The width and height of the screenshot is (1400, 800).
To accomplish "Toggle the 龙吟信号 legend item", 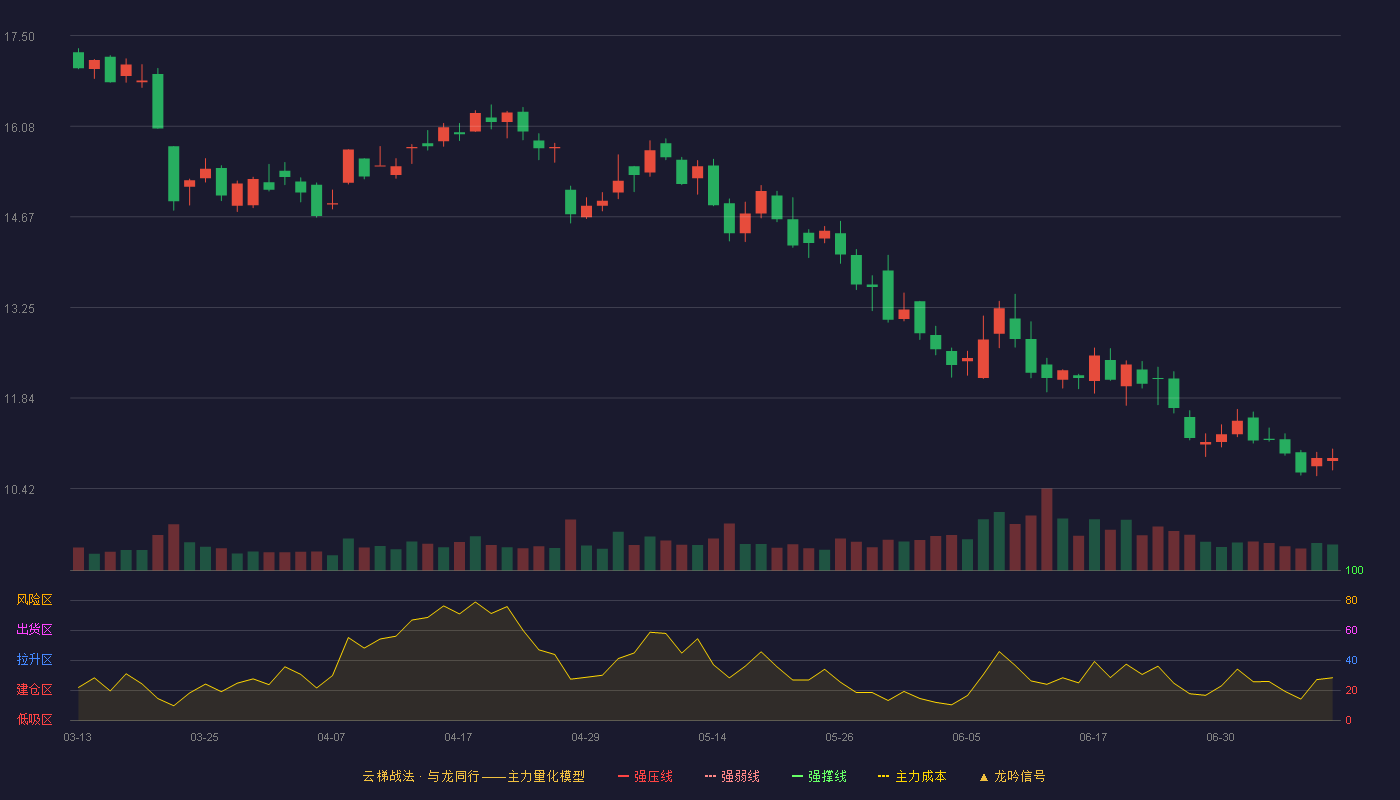I will pos(1012,776).
